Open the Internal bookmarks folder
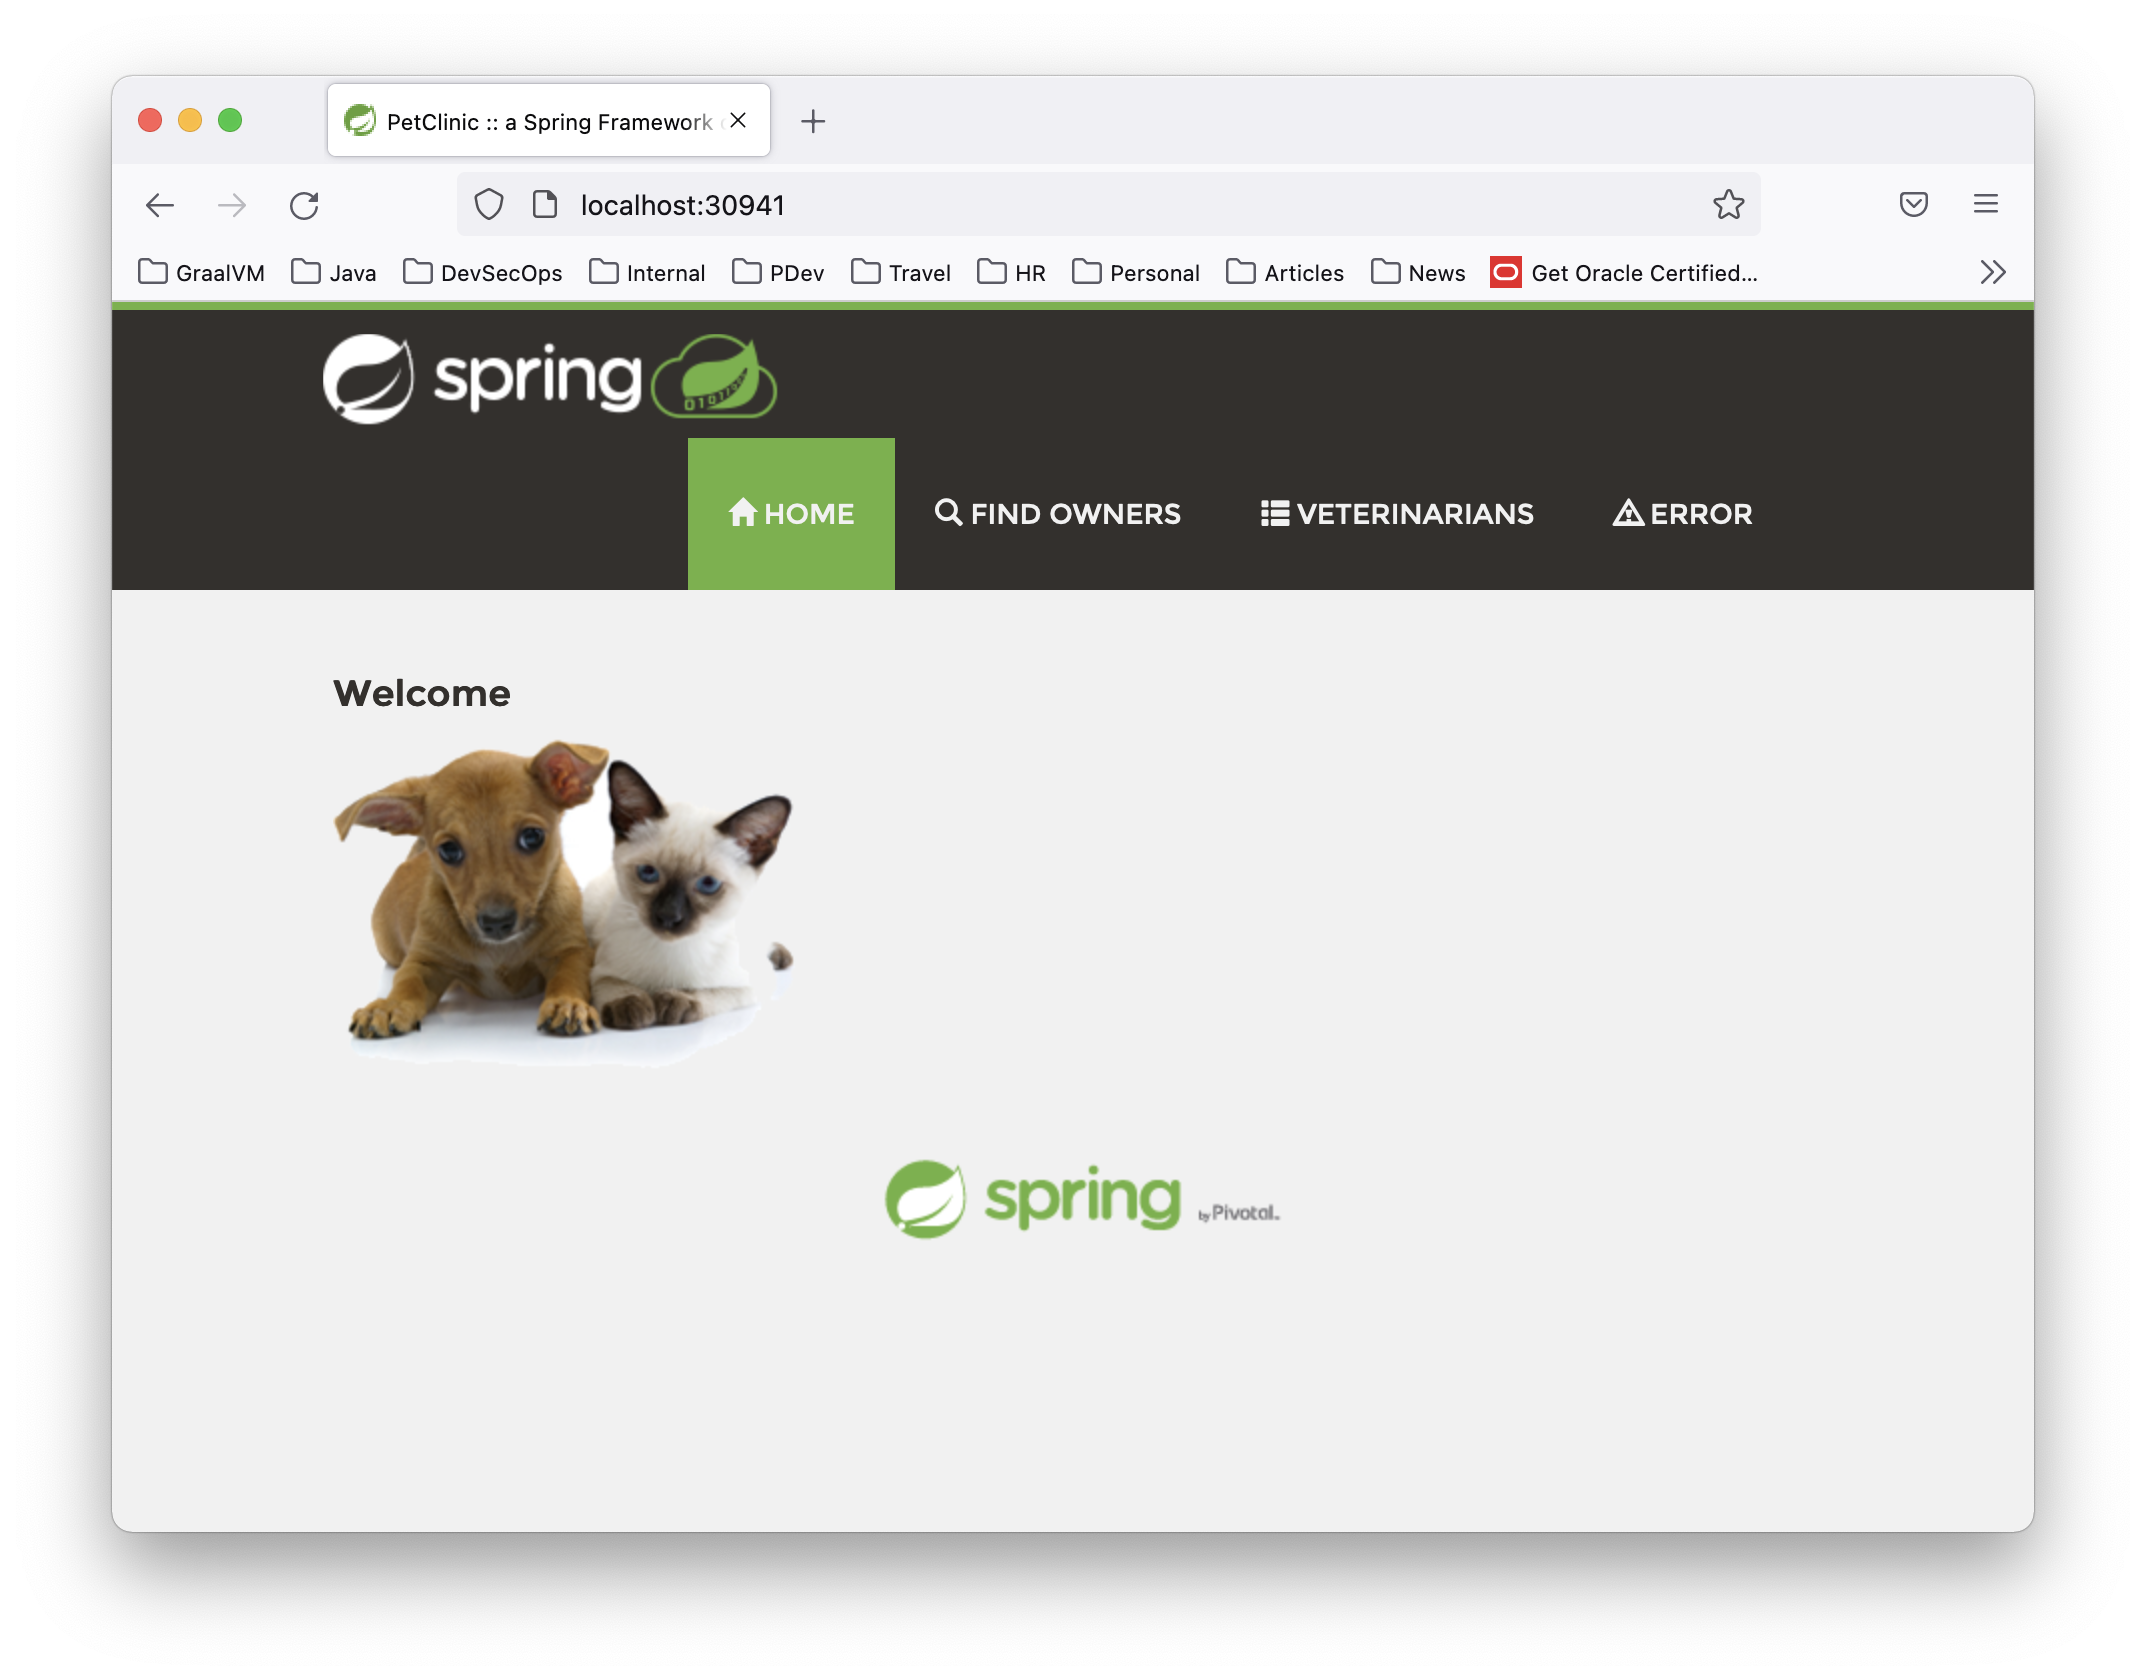Image resolution: width=2146 pixels, height=1680 pixels. [647, 272]
